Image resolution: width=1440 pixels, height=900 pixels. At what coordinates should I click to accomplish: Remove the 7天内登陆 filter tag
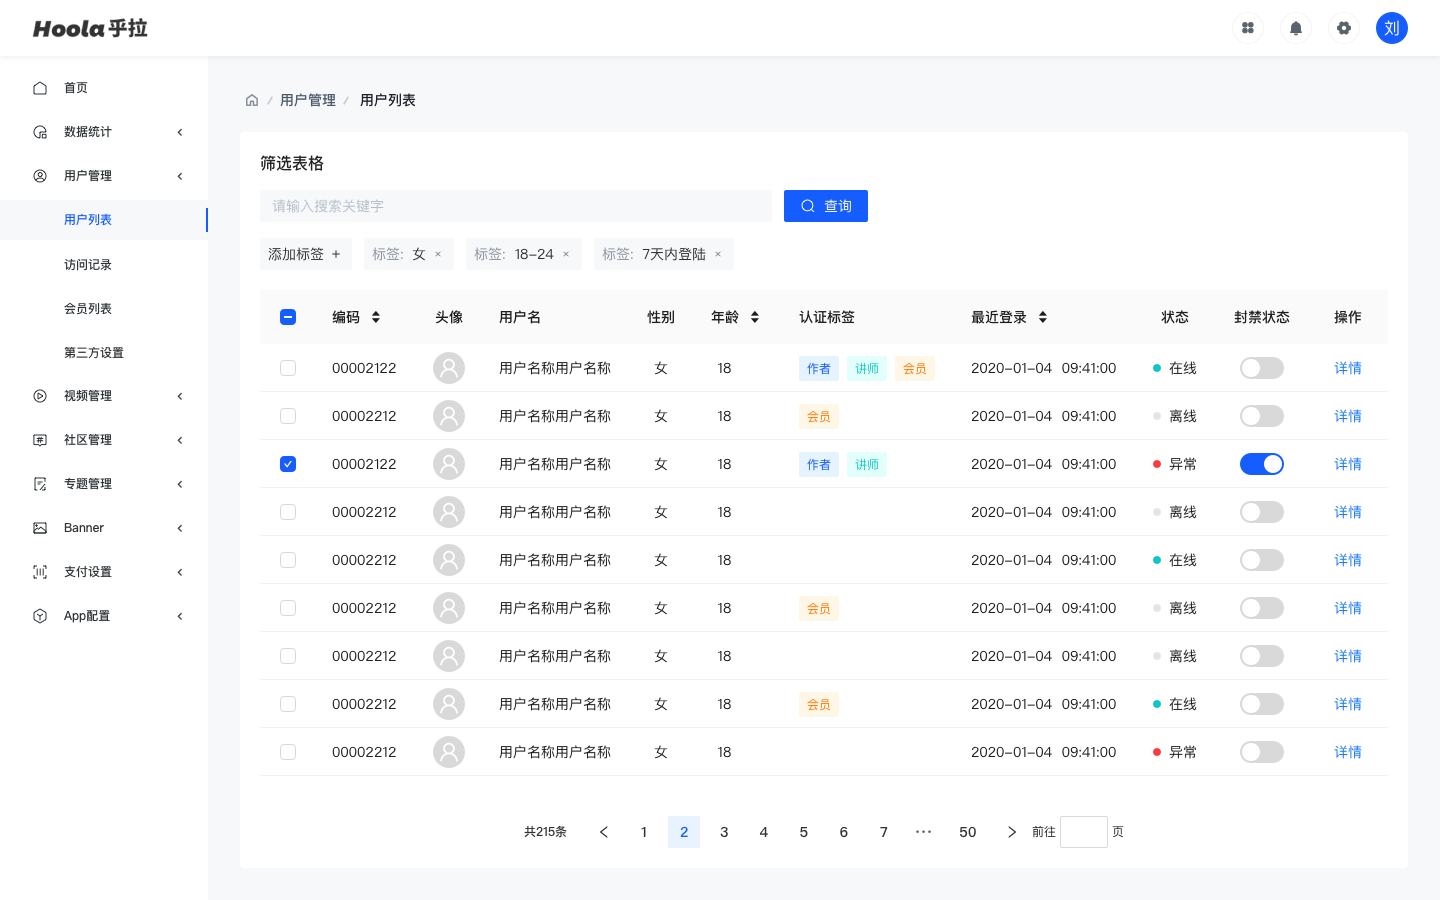718,254
